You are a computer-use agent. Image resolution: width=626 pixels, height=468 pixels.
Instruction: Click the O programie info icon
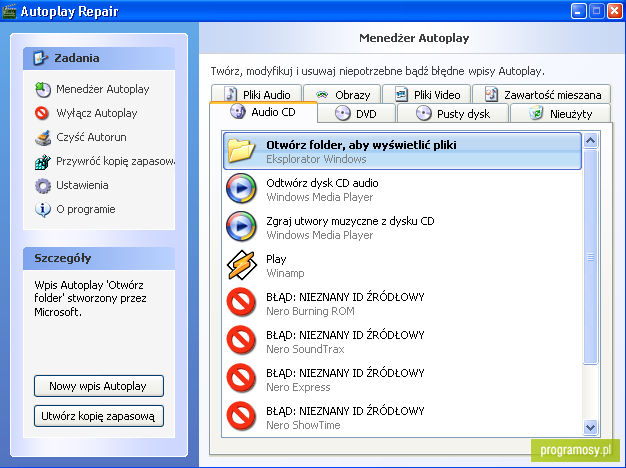(x=43, y=209)
